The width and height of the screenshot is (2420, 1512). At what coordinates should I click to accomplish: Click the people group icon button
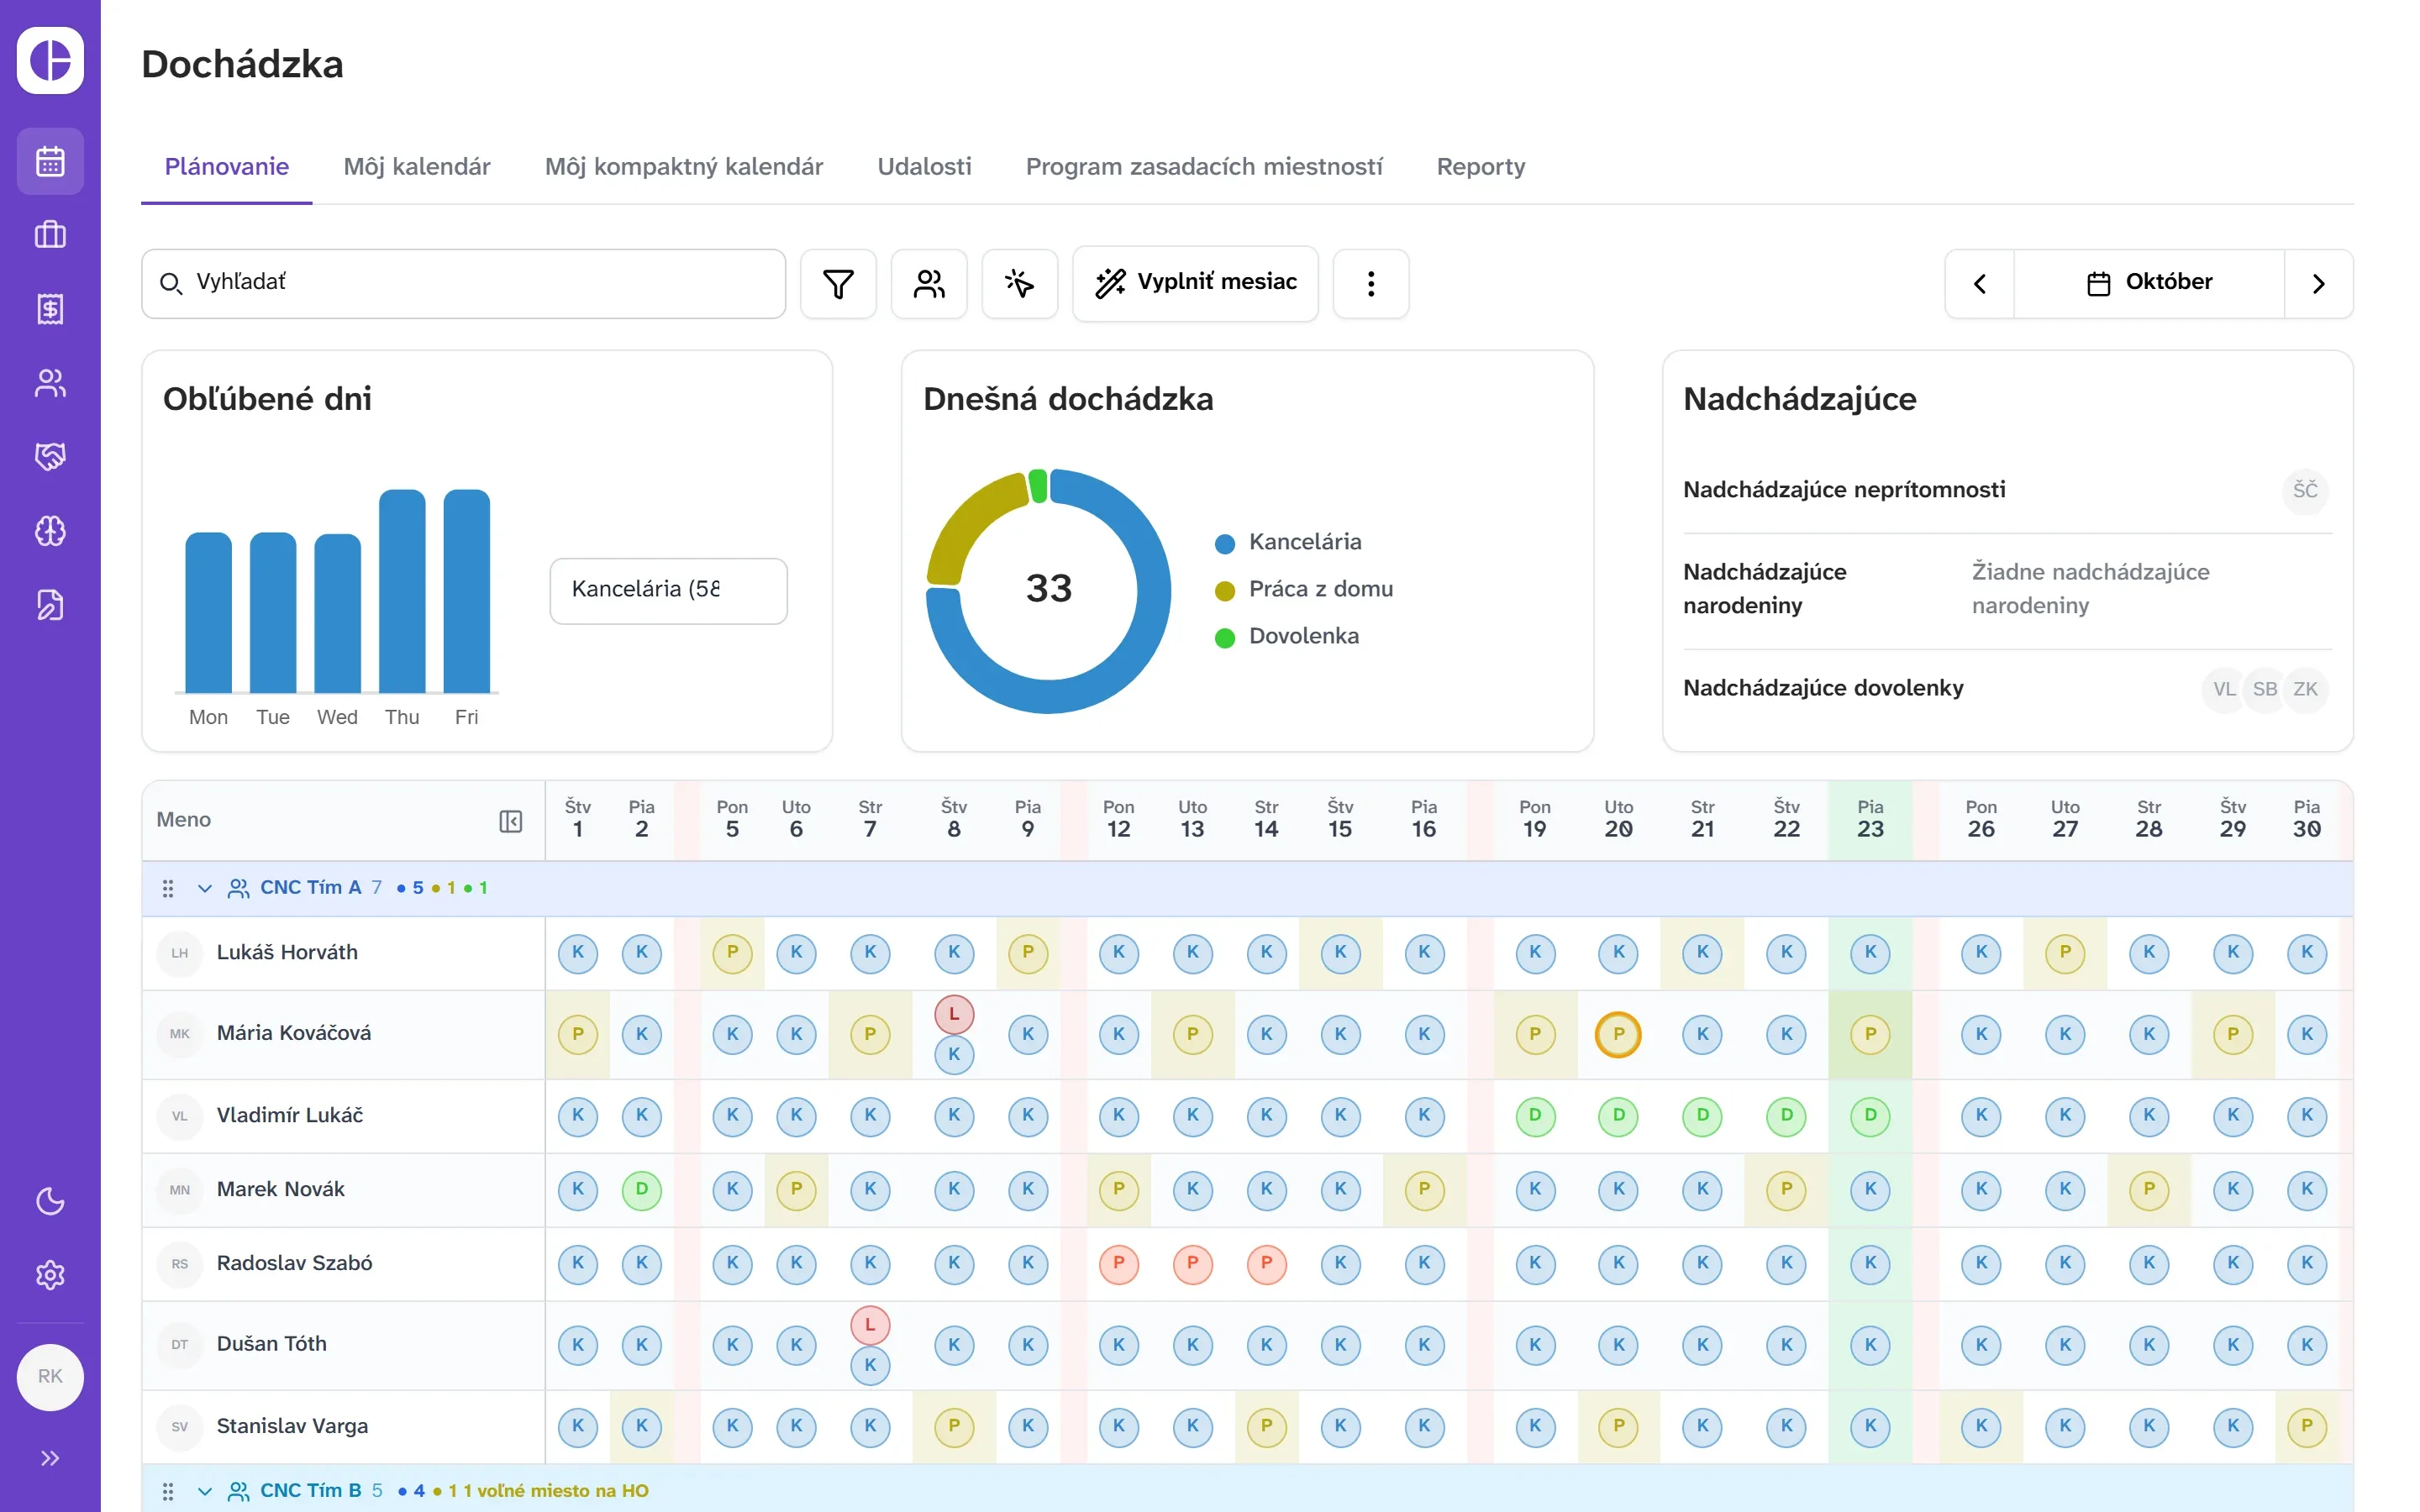[x=929, y=284]
